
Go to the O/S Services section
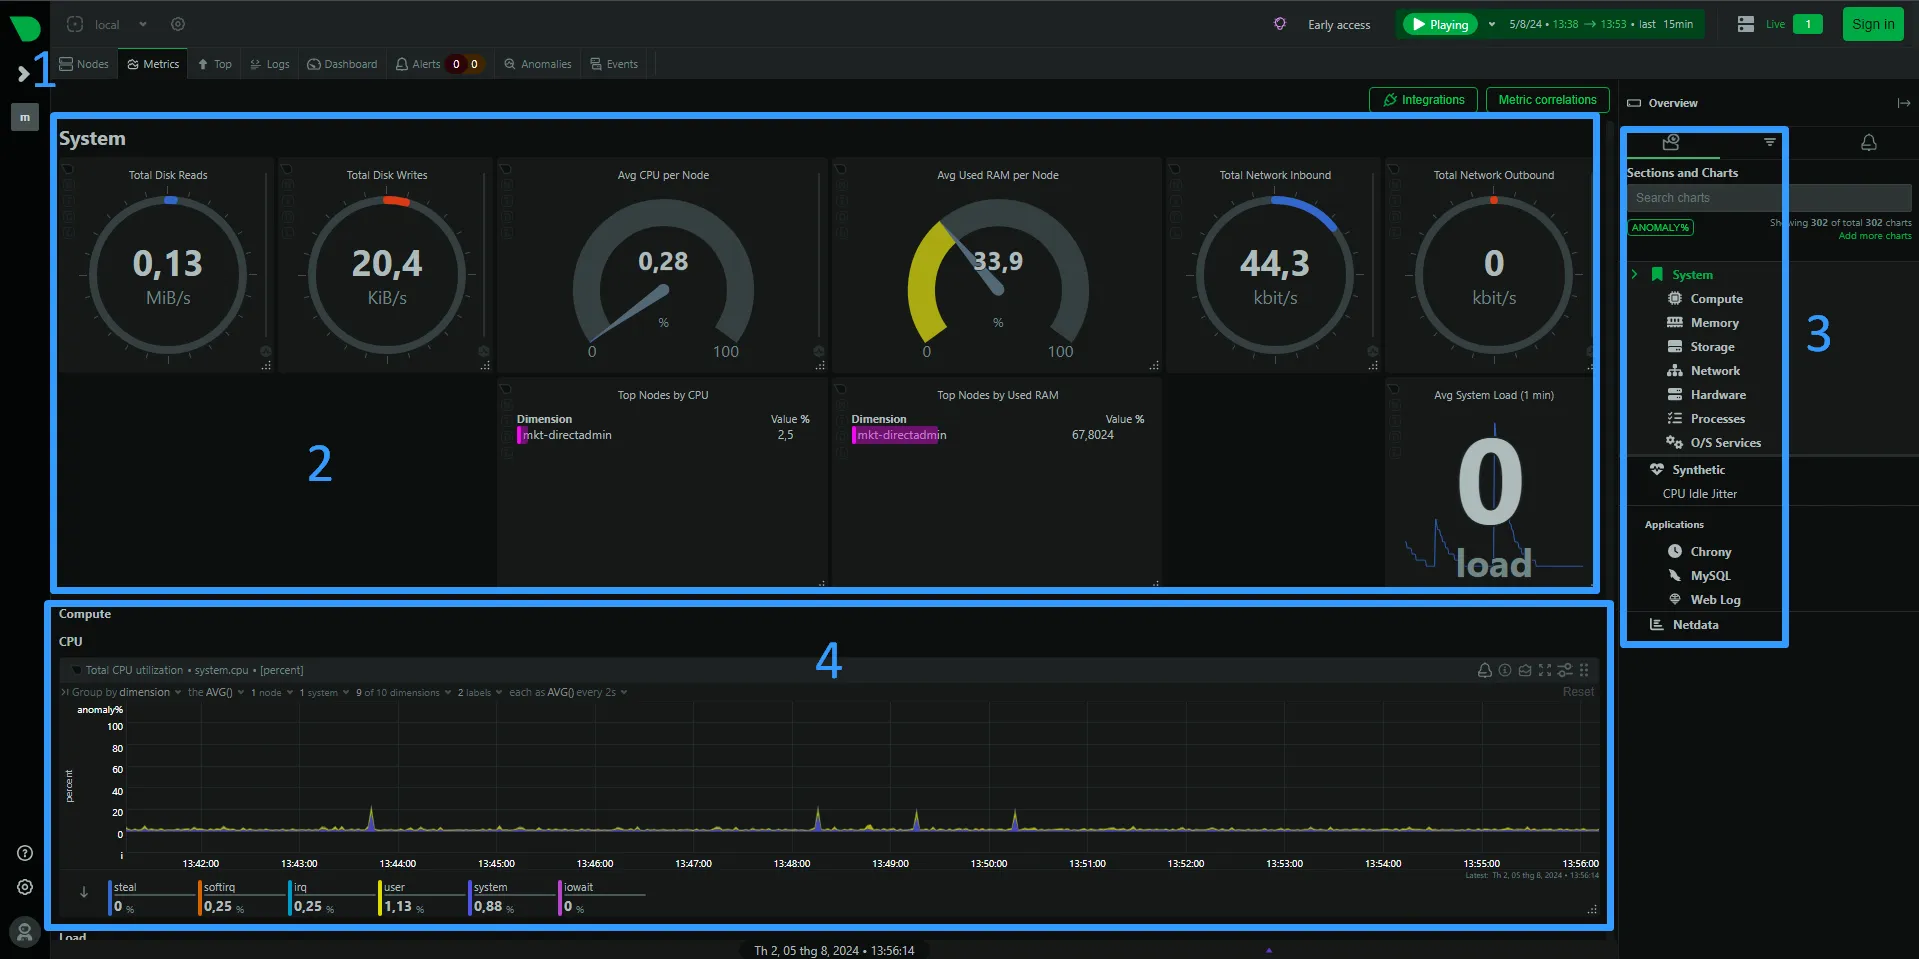point(1726,443)
